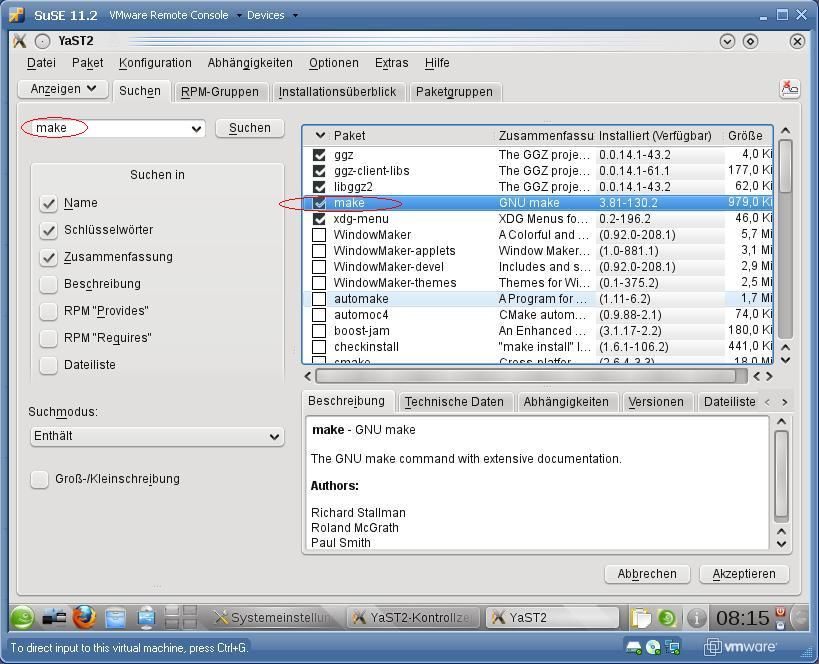Enable the Dateiliste search option
The height and width of the screenshot is (664, 819).
pyautogui.click(x=49, y=365)
